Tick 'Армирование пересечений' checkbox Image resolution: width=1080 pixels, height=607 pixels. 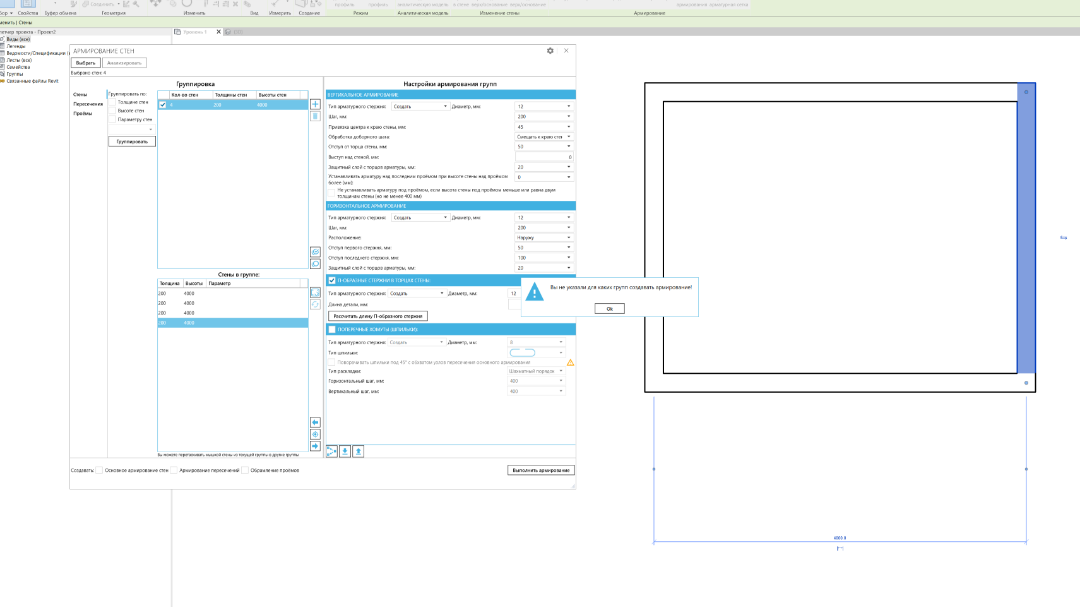click(x=174, y=471)
